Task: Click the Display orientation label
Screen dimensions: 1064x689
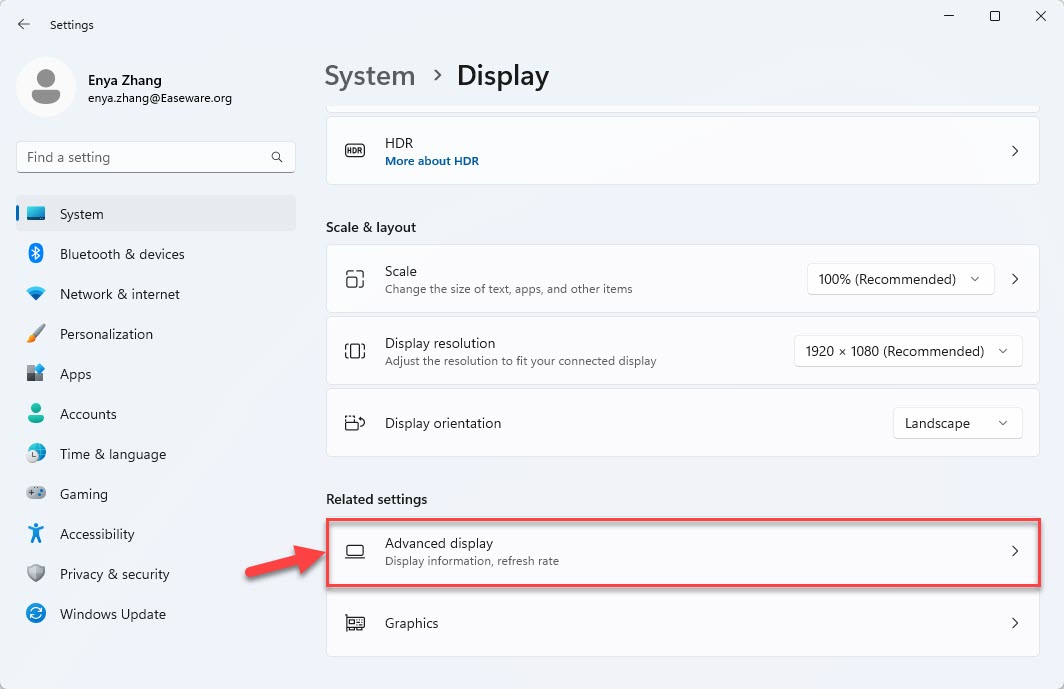Action: click(x=443, y=423)
